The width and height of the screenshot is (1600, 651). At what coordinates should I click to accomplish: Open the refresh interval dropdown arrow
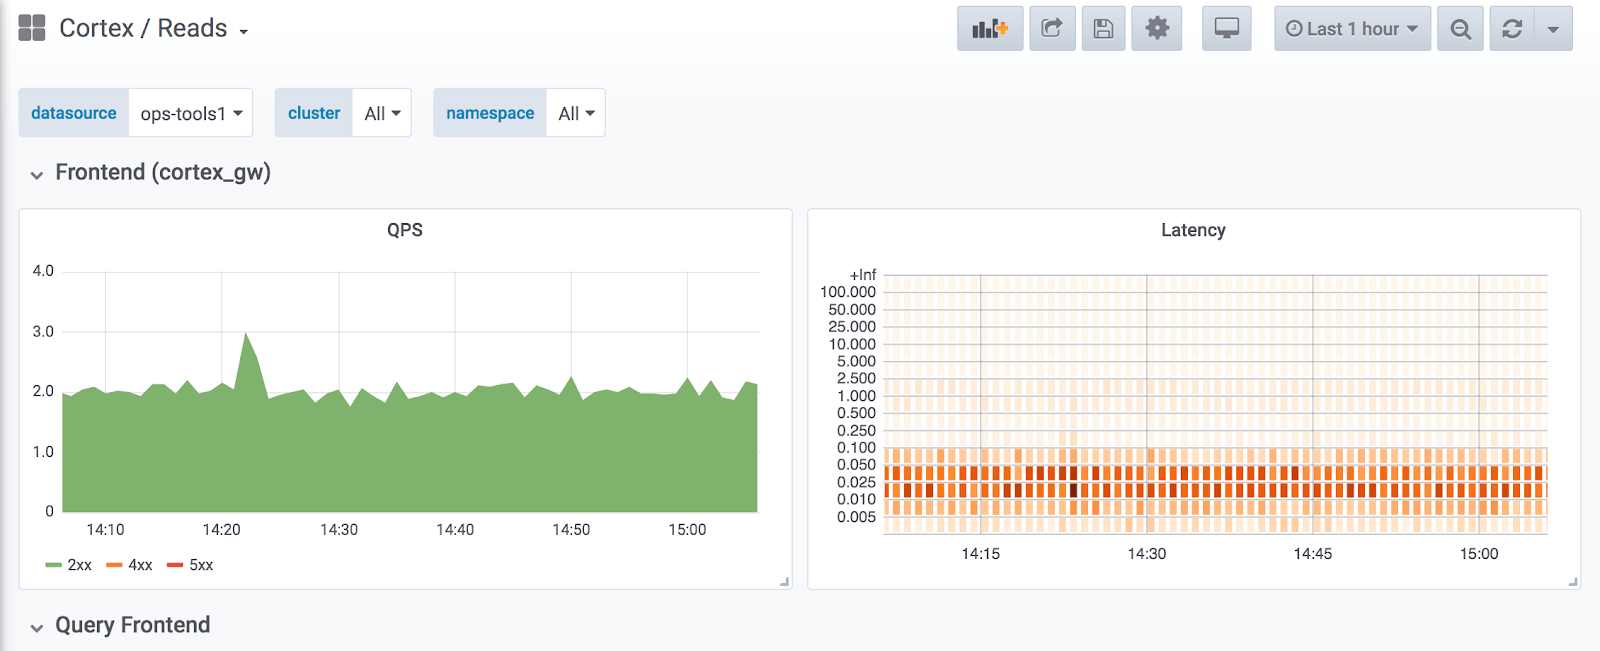coord(1553,29)
